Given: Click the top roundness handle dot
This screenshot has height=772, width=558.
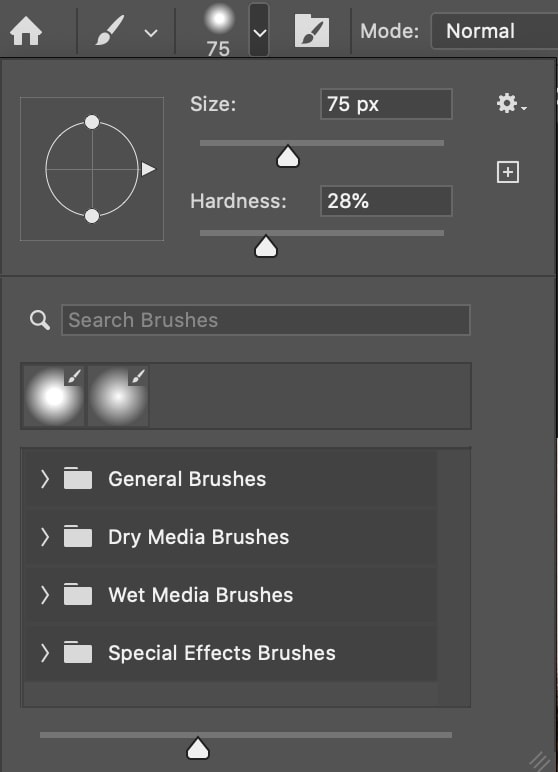Looking at the screenshot, I should 92,122.
